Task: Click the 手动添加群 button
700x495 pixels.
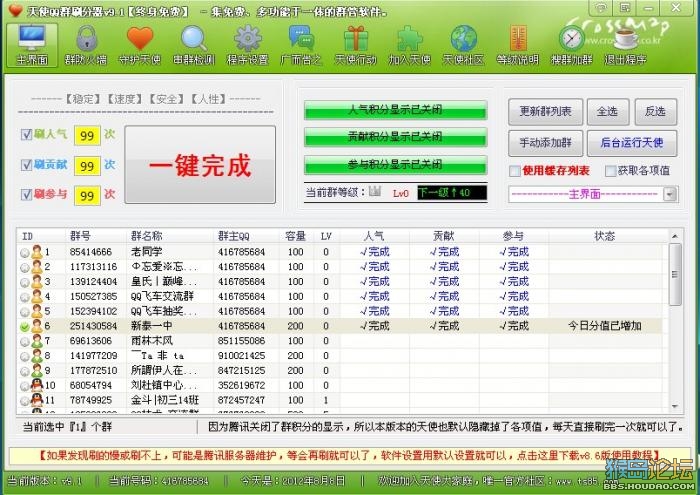Action: [546, 143]
